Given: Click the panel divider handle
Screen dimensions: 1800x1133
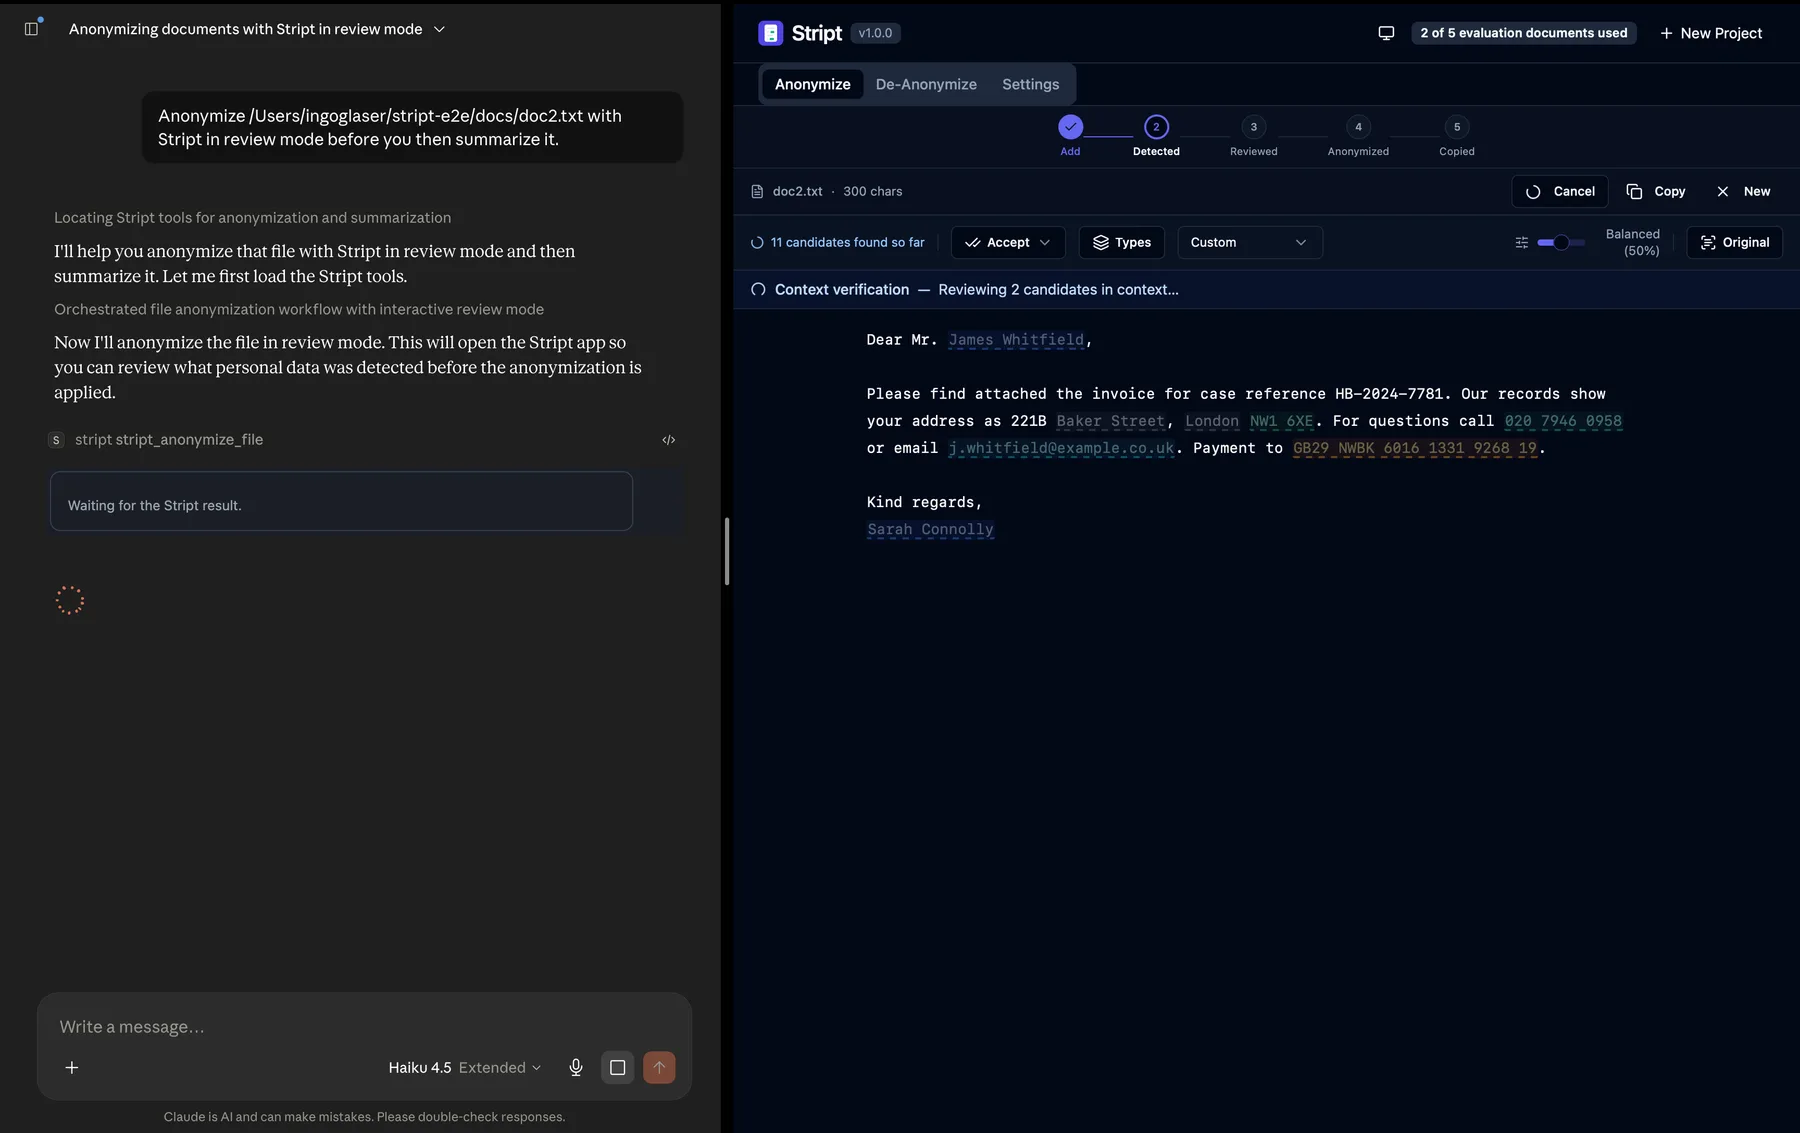Looking at the screenshot, I should [727, 551].
